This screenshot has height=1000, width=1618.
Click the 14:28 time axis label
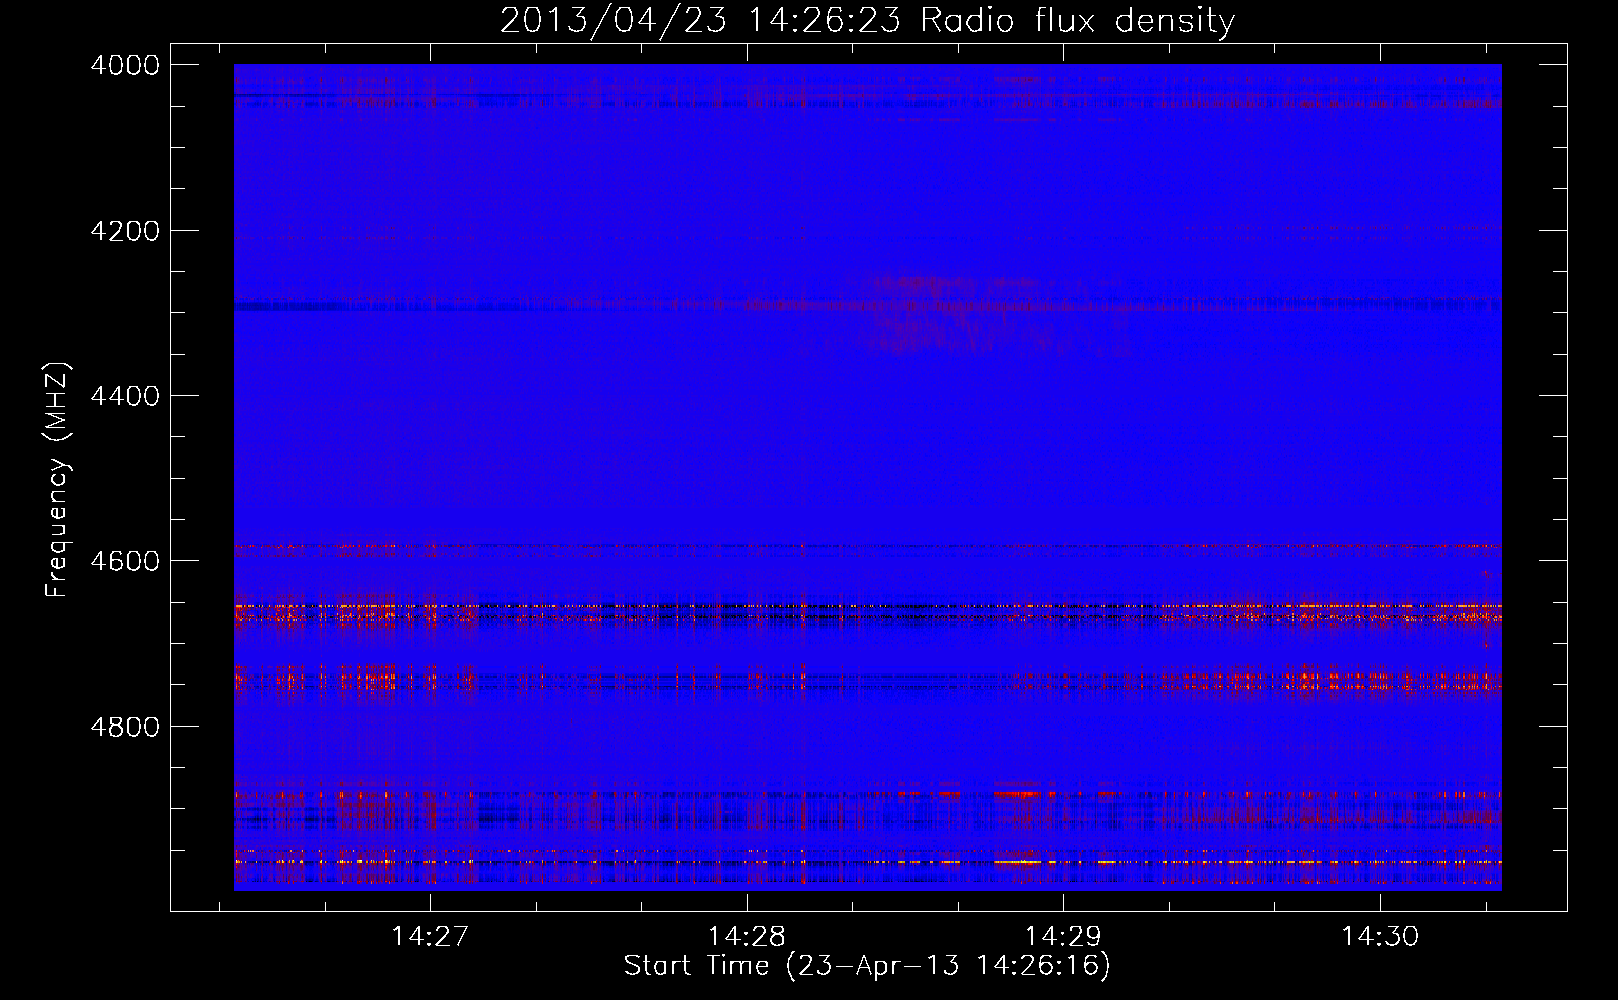tap(746, 937)
